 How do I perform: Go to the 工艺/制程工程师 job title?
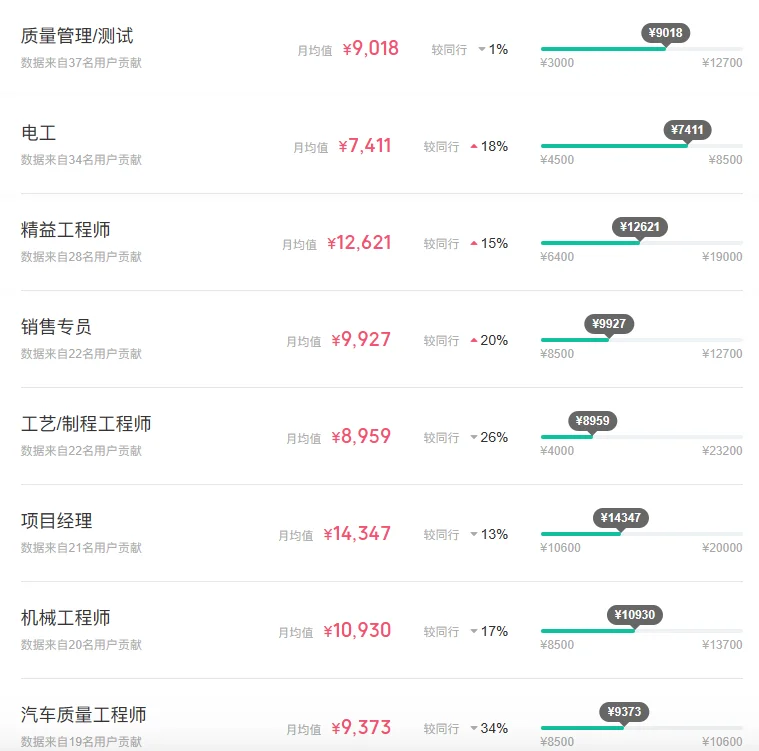click(86, 424)
